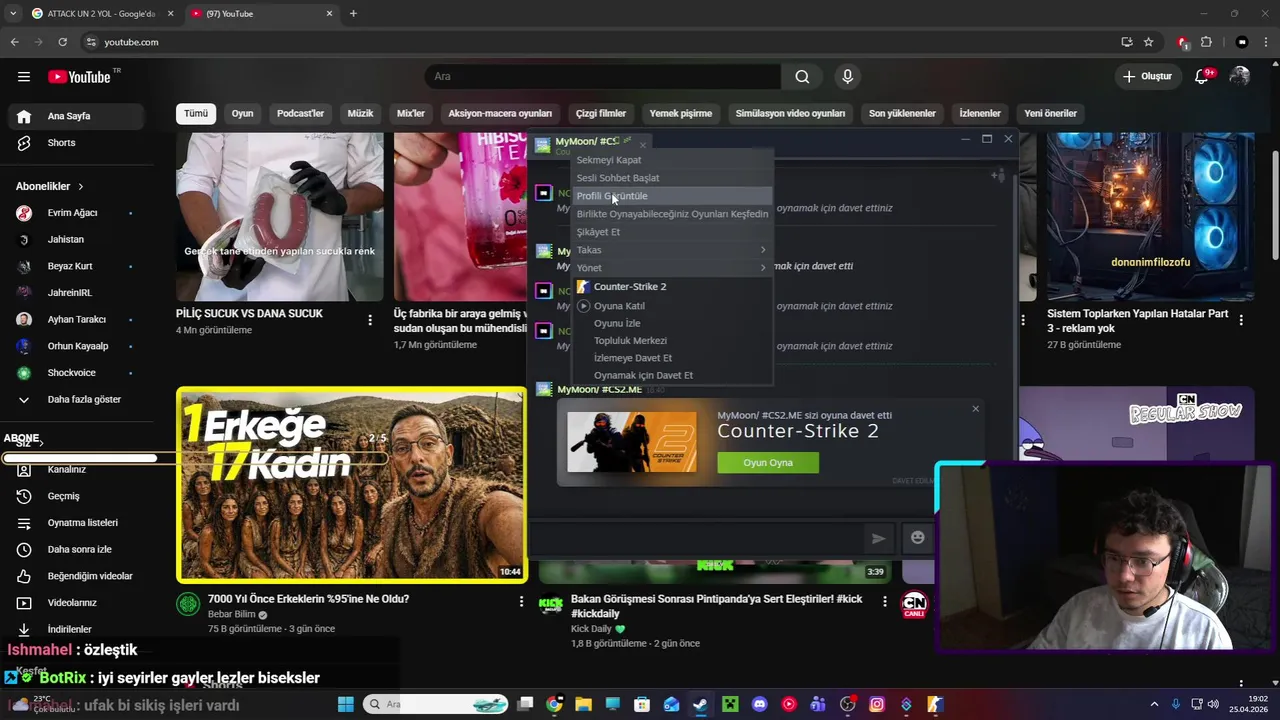Screen dimensions: 1280x720
Task: Expand the Abonelikler section chevron
Action: [81, 187]
